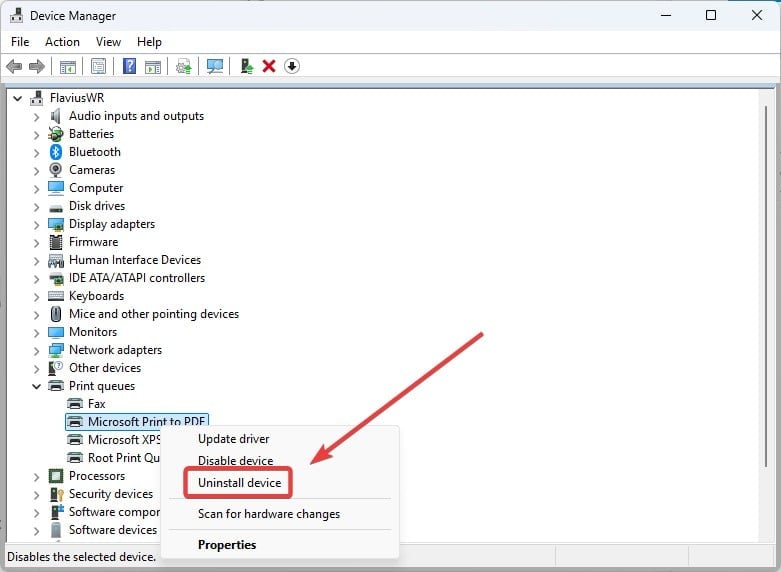
Task: Select the Fax print queue label
Action: click(x=97, y=404)
